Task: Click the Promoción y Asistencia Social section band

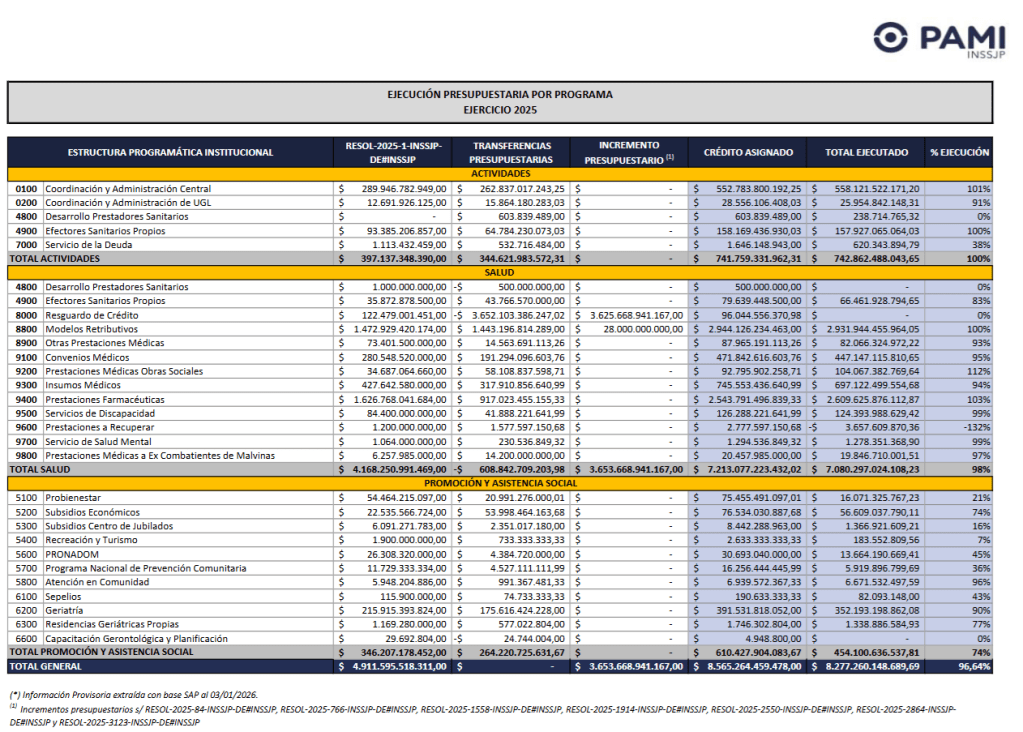Action: [x=500, y=483]
